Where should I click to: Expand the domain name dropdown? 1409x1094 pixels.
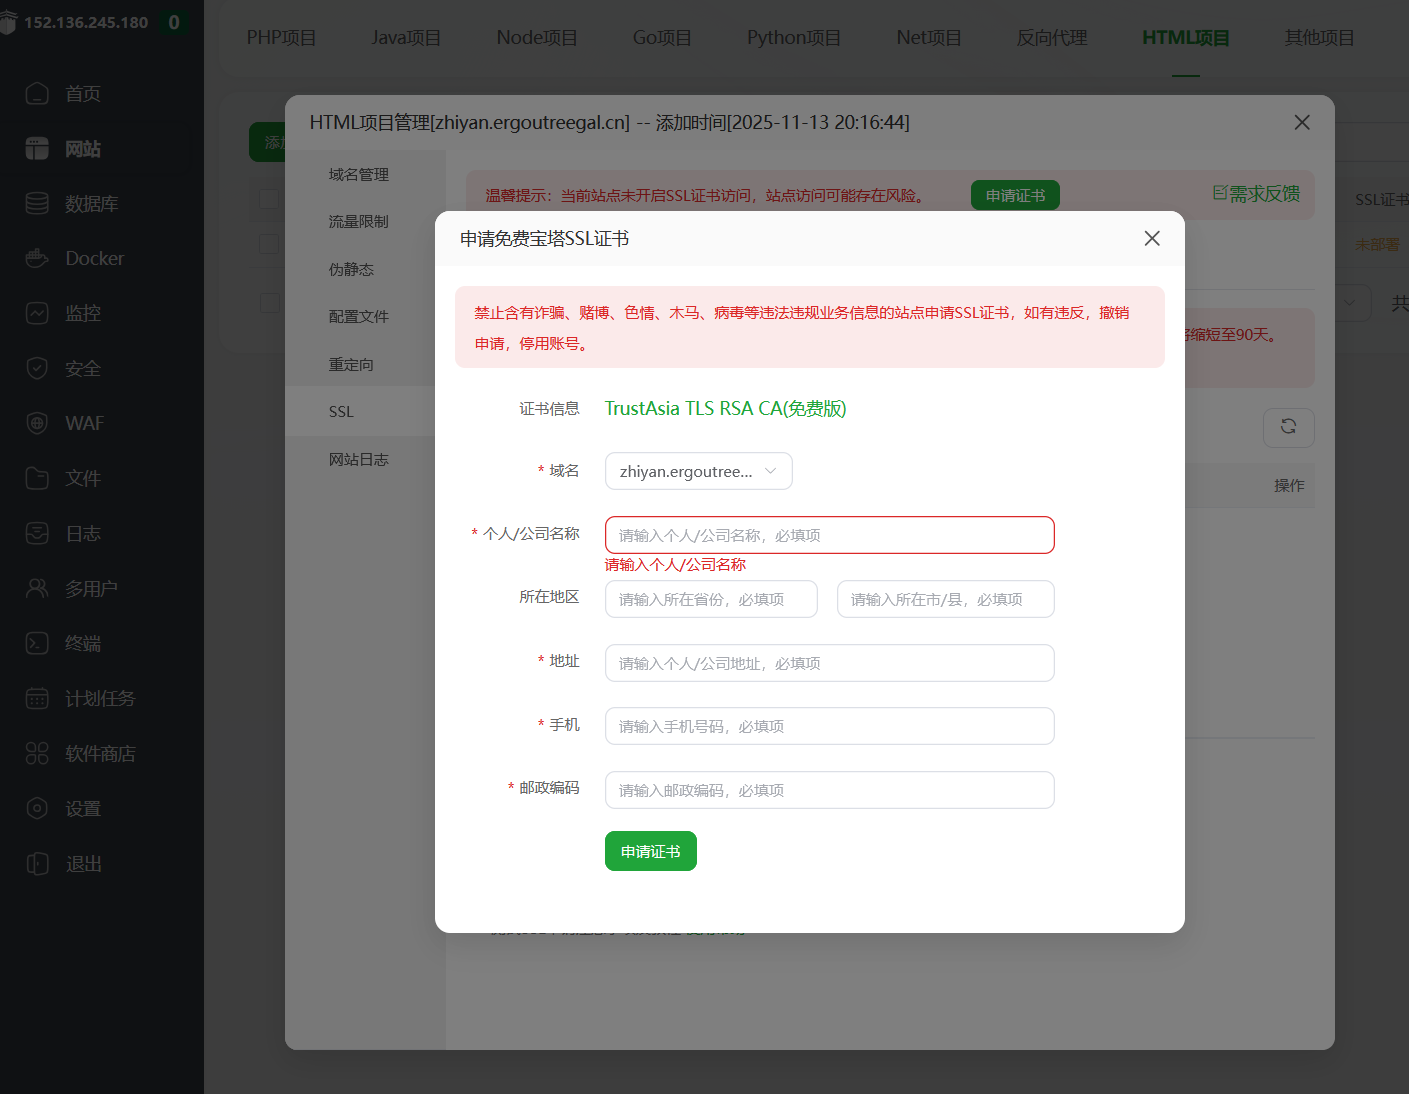tap(698, 471)
